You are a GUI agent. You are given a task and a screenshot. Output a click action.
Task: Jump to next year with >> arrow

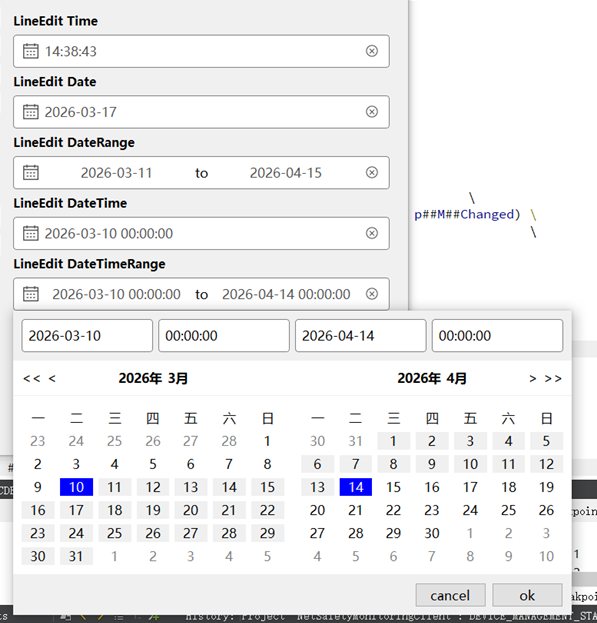click(x=553, y=379)
